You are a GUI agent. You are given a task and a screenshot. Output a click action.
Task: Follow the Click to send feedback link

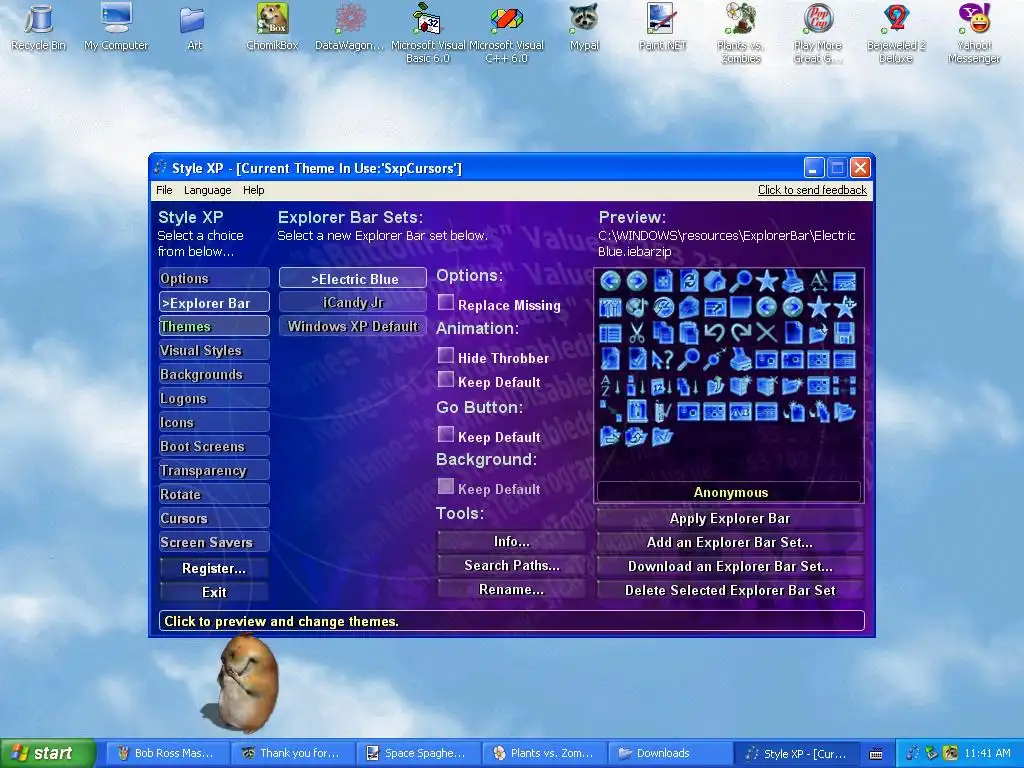tap(812, 190)
